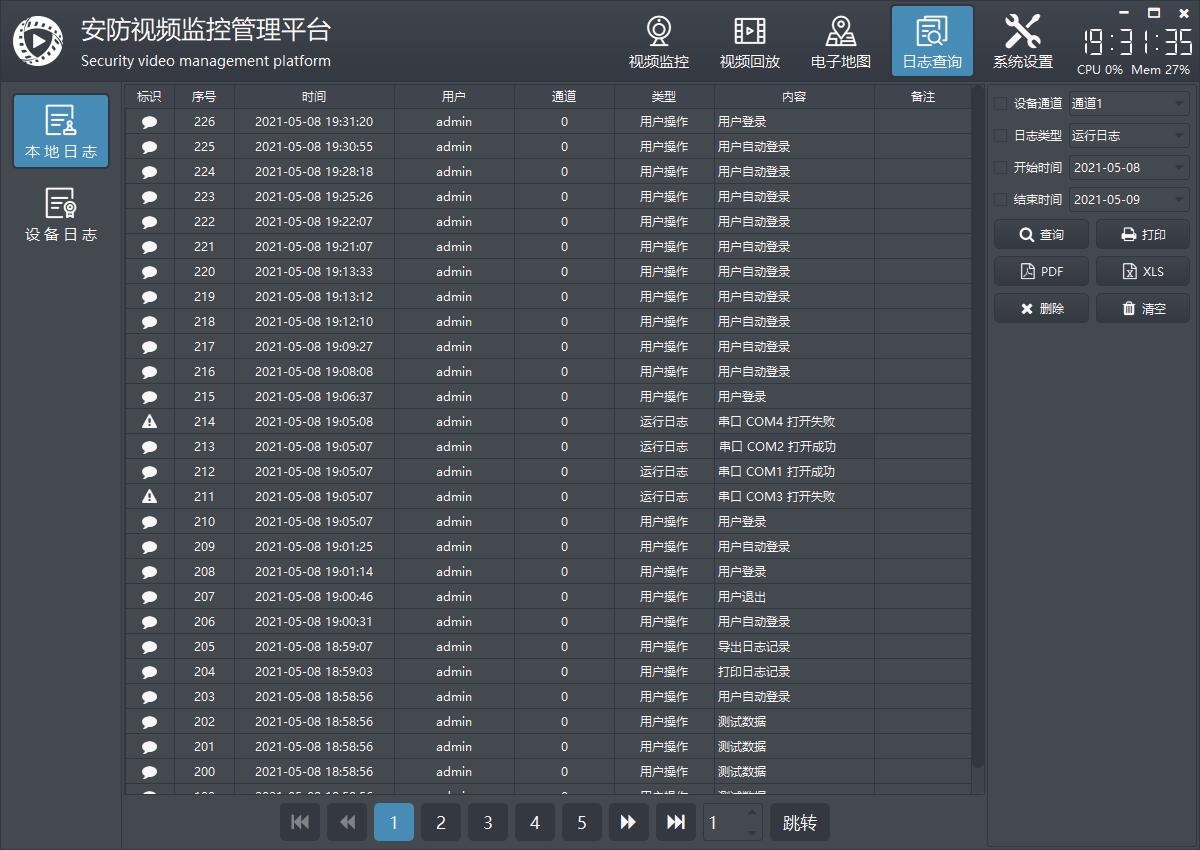Viewport: 1200px width, 850px height.
Task: Switch to the 日志查询 log query tab
Action: pyautogui.click(x=932, y=42)
